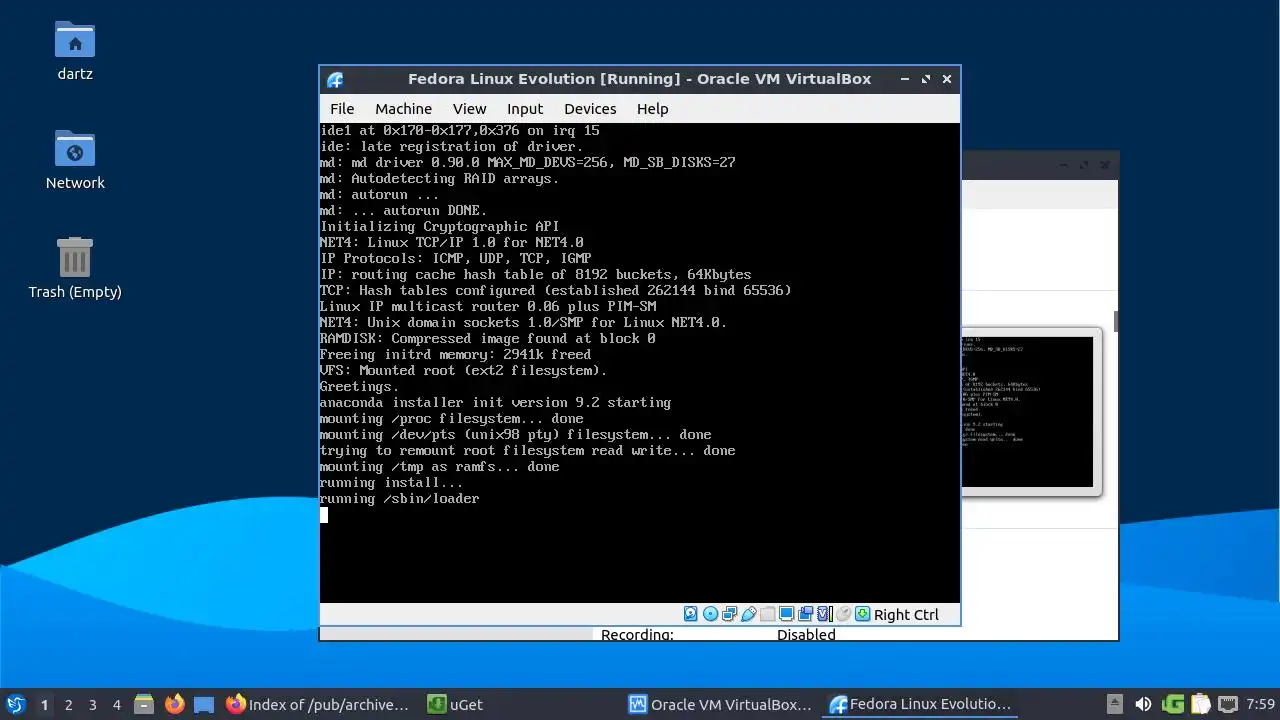
Task: Open the Machine menu
Action: 403,109
